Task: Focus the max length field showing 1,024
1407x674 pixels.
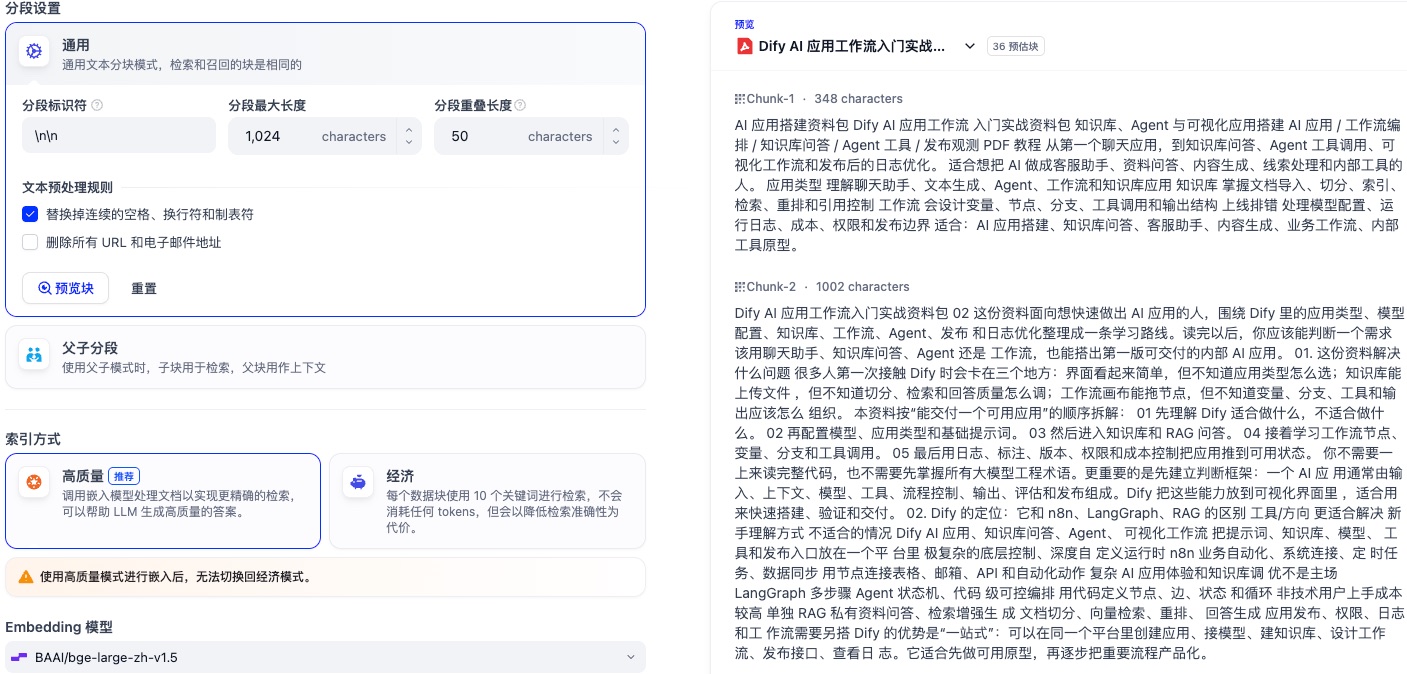Action: 312,136
